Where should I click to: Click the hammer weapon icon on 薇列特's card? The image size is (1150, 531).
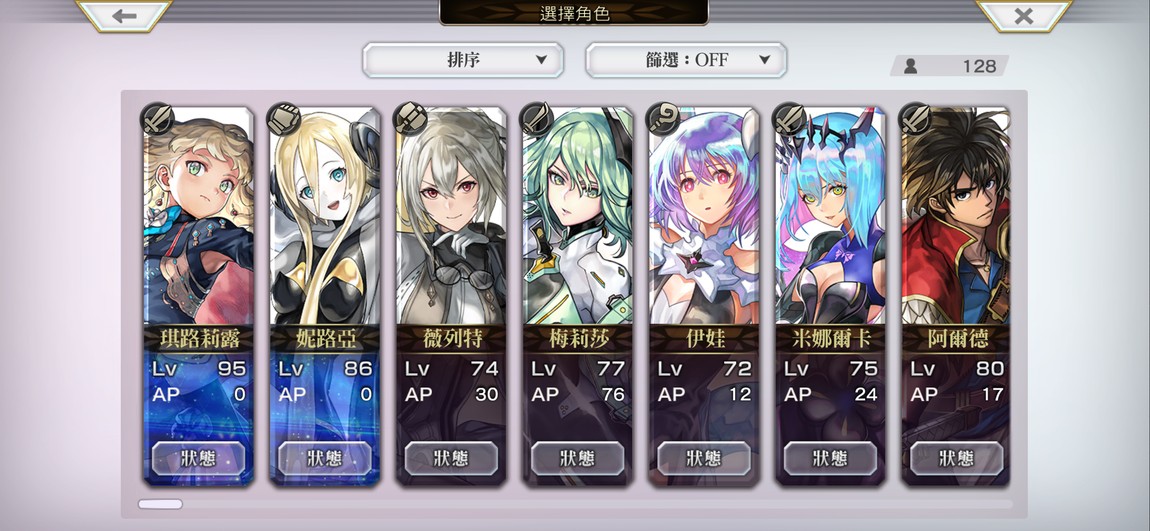click(409, 119)
